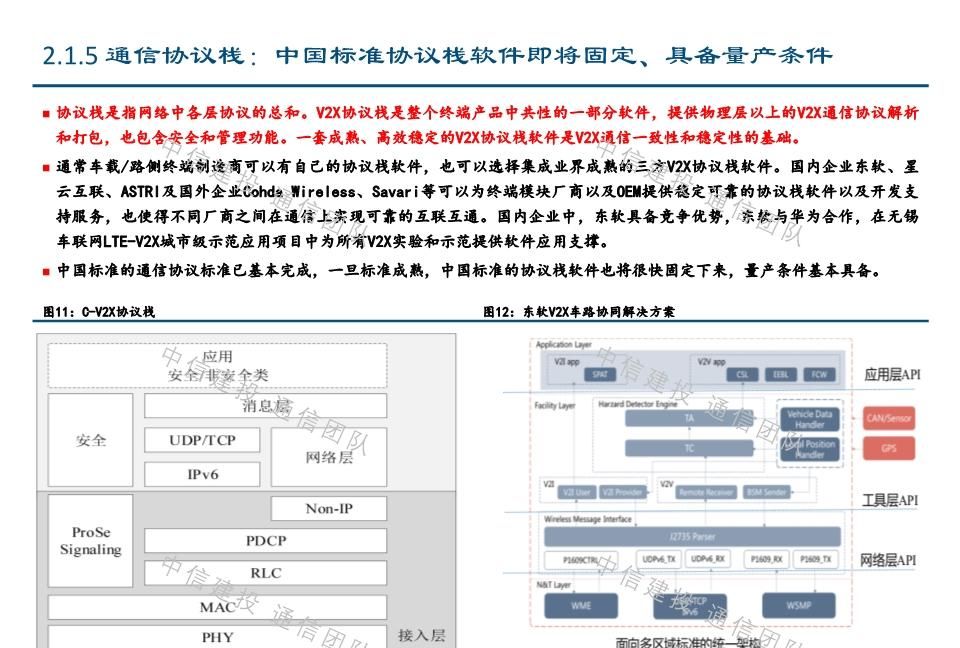Click the bullet line starting '中国标准的通信协议标准已基本完成'
The width and height of the screenshot is (960, 648).
click(468, 270)
